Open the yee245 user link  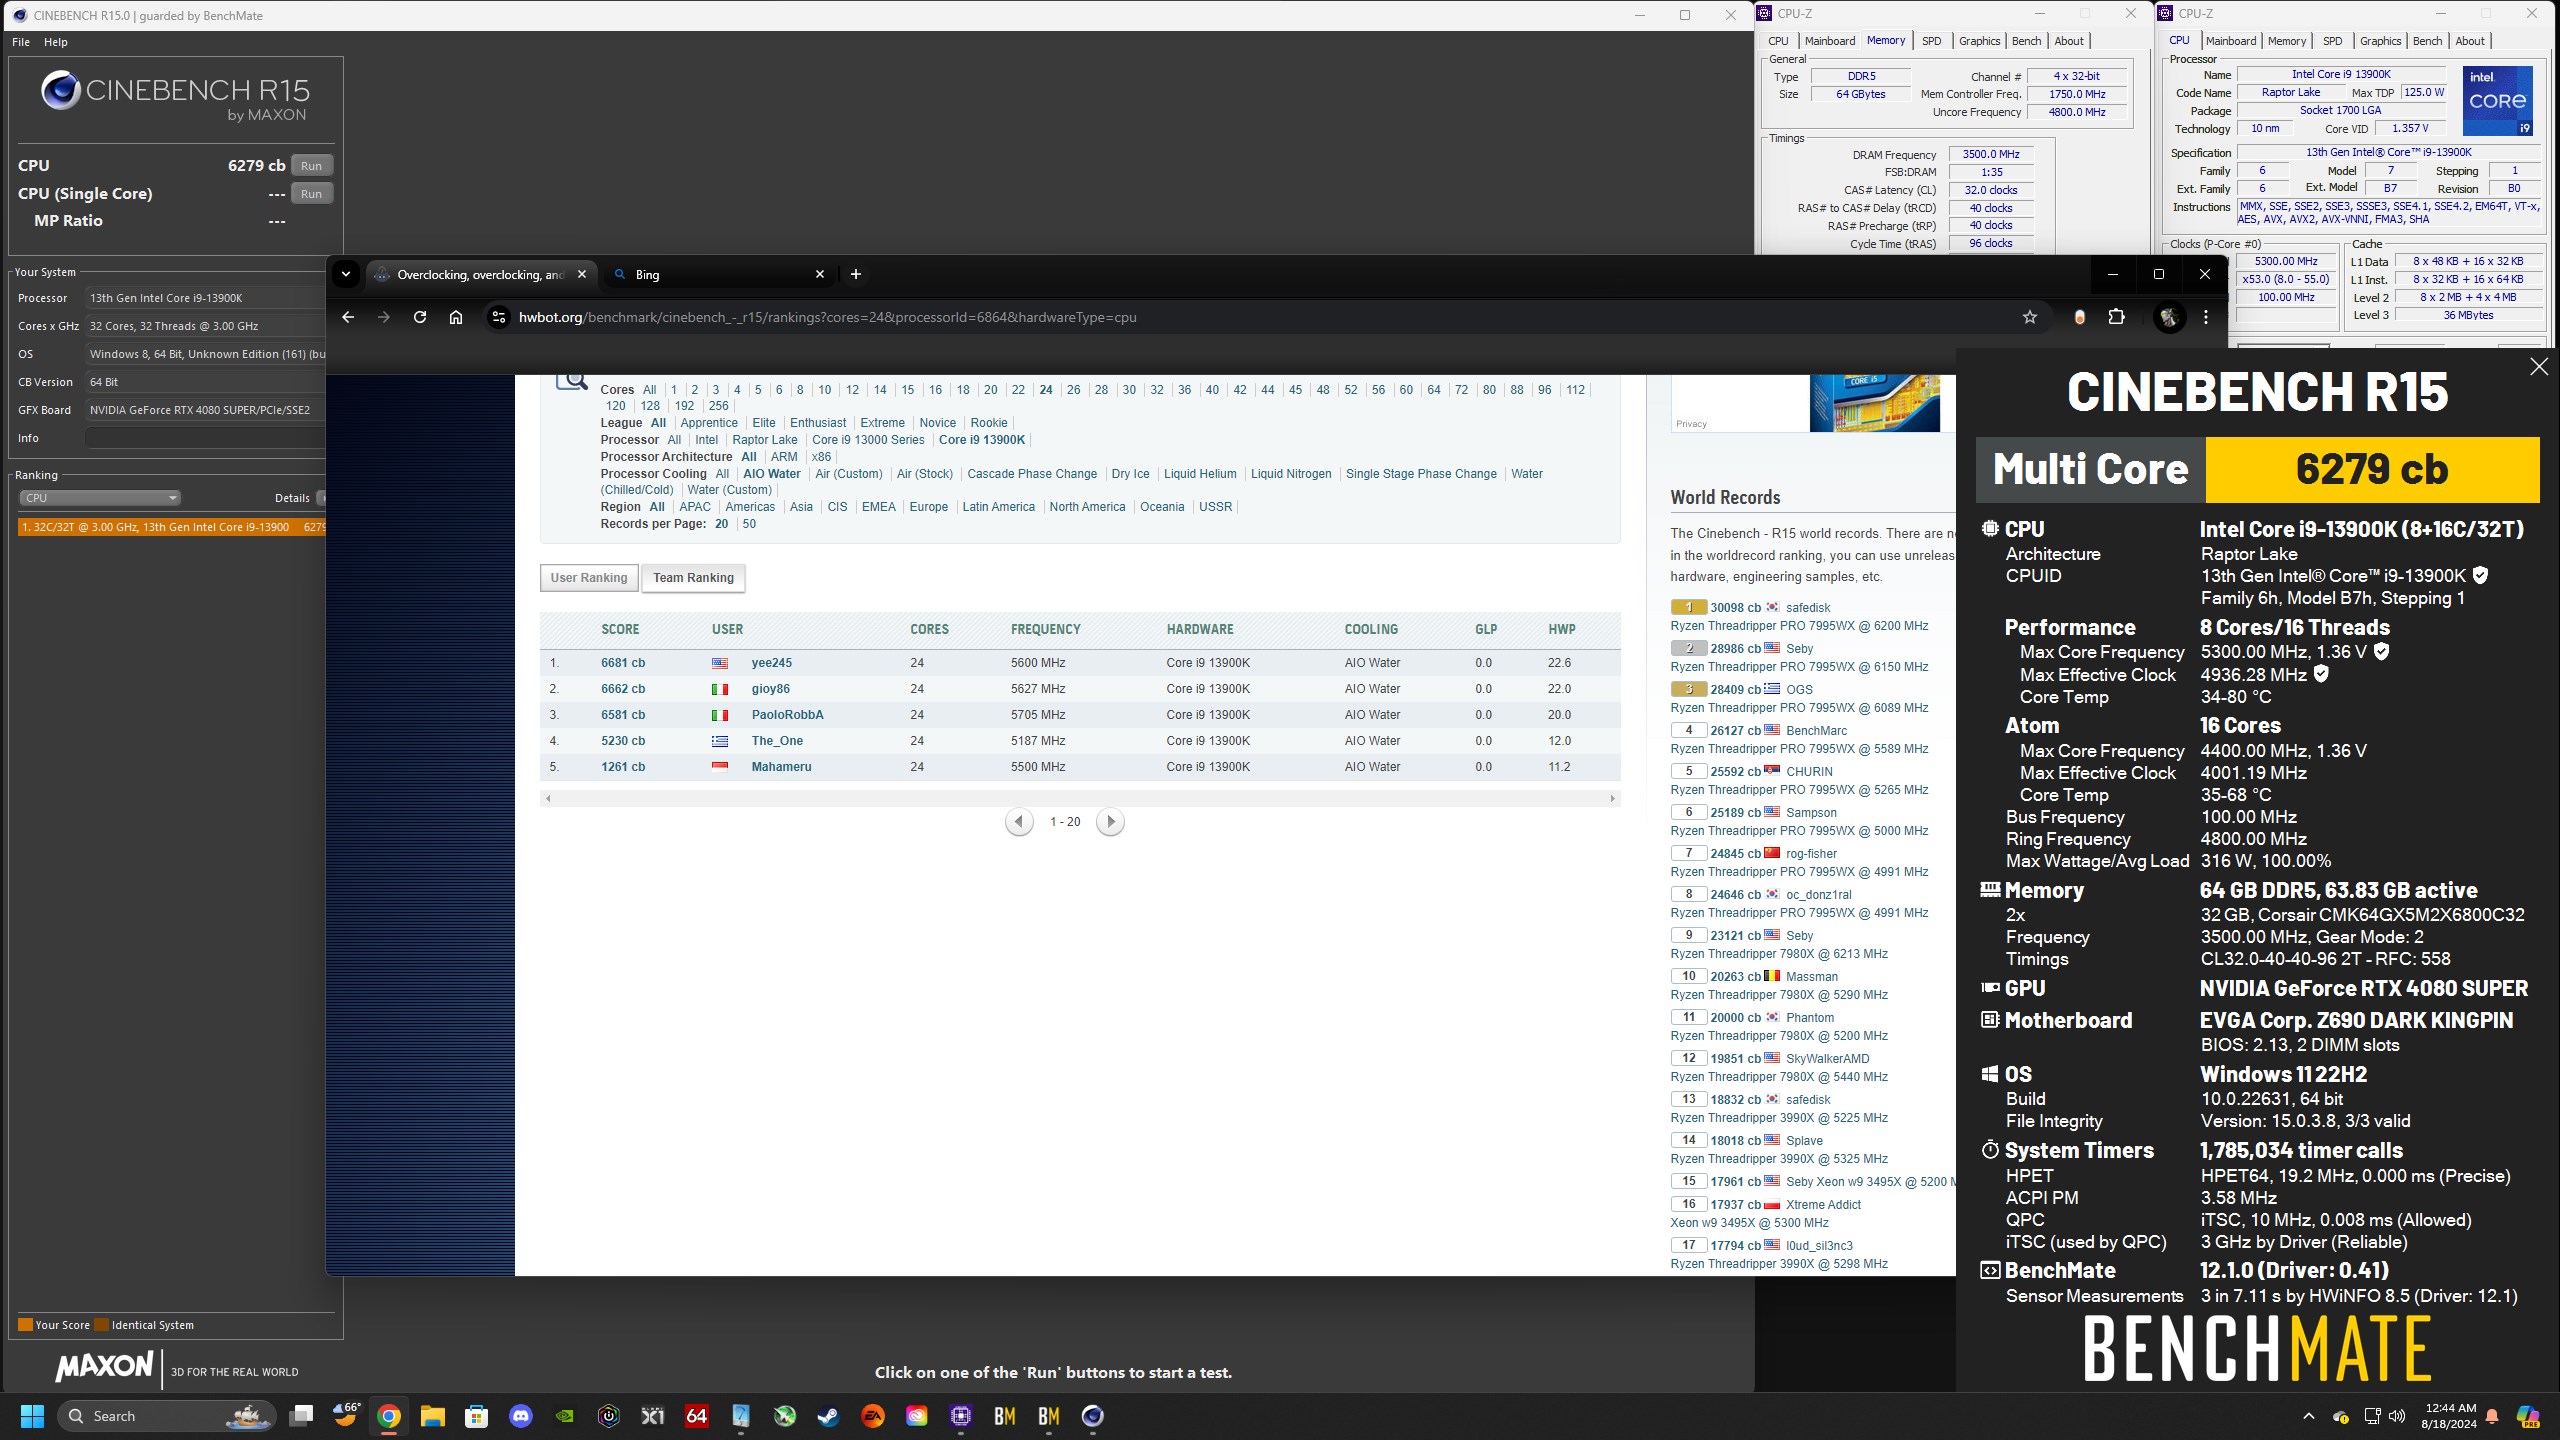tap(771, 663)
